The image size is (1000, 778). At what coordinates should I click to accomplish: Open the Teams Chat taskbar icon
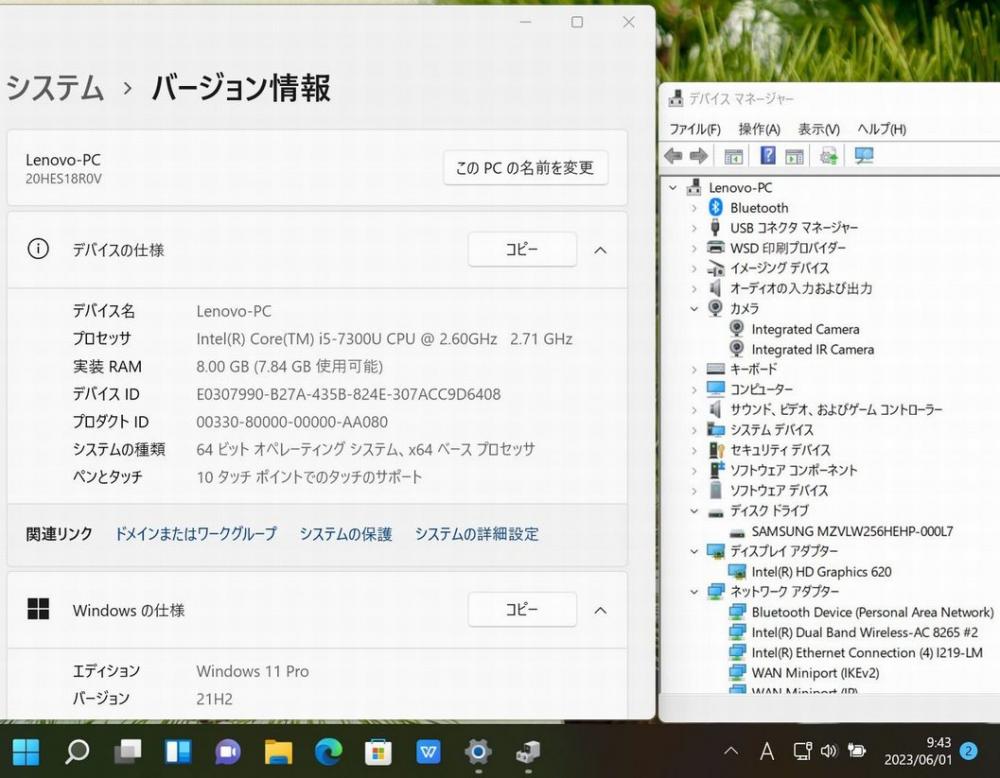tap(228, 752)
